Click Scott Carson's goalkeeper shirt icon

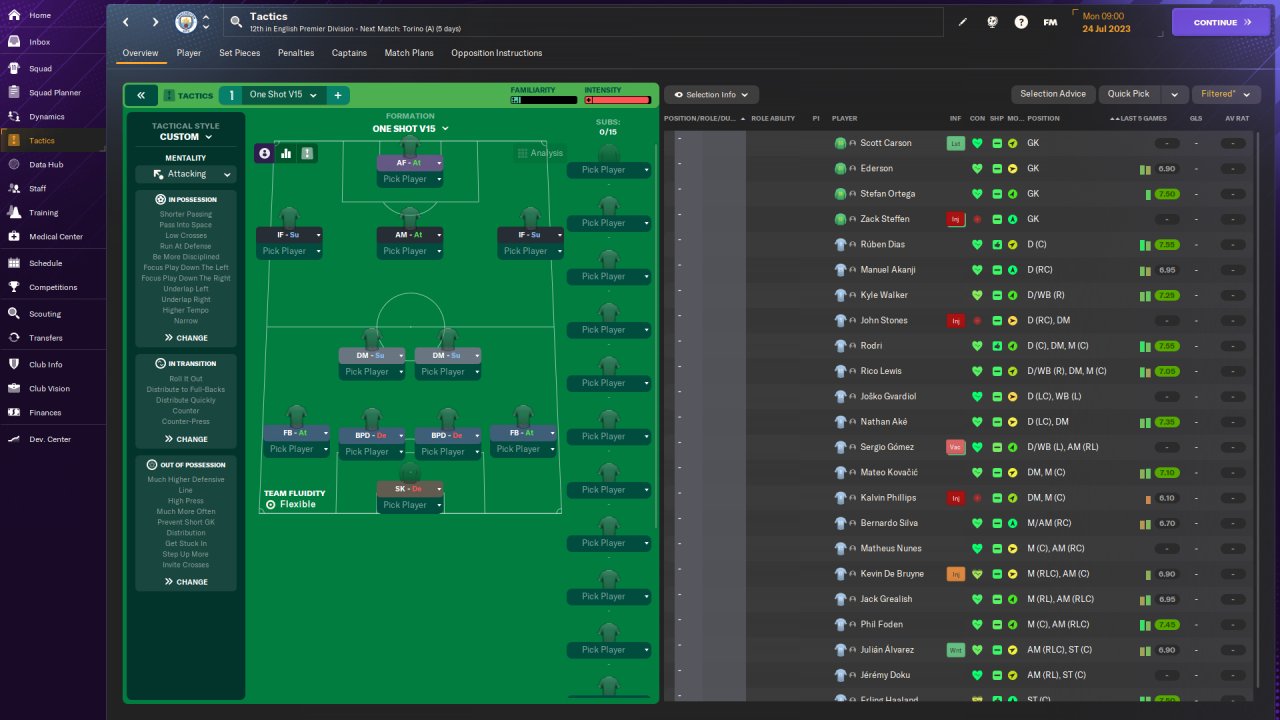pyautogui.click(x=841, y=143)
